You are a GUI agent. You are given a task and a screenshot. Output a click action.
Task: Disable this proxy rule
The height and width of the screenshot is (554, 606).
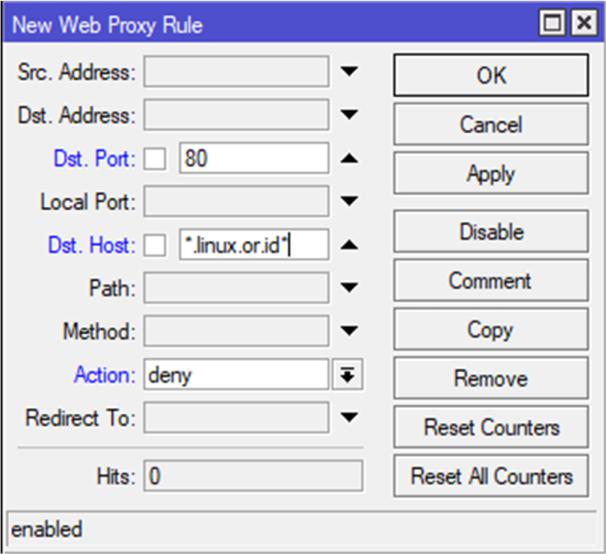(x=490, y=232)
